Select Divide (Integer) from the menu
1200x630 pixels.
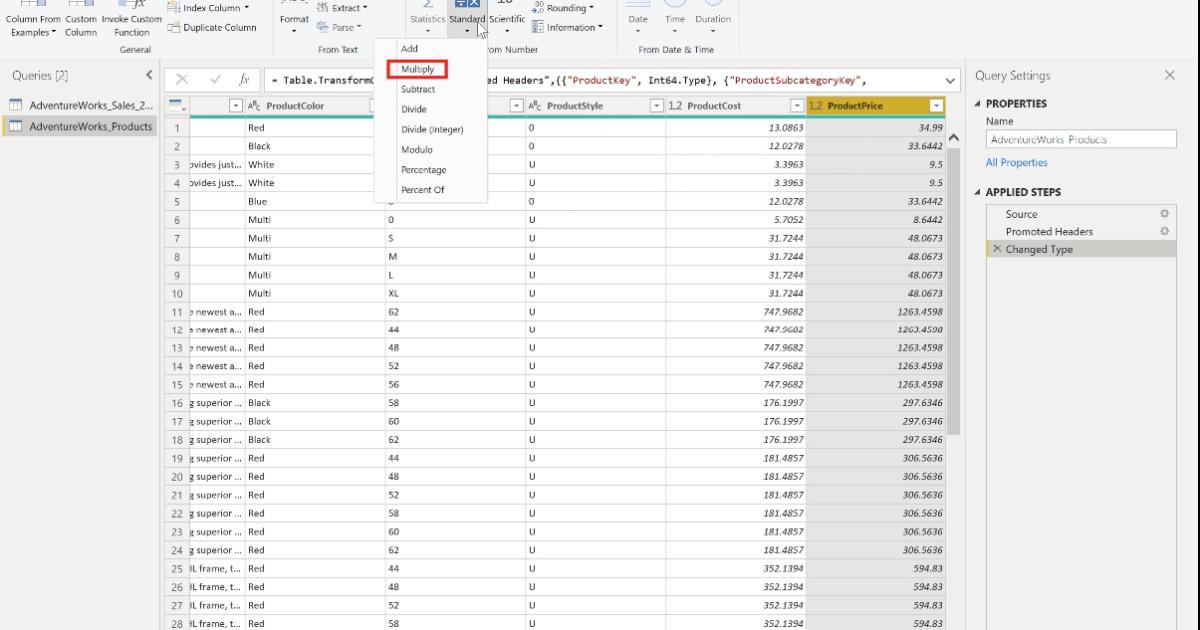[430, 129]
